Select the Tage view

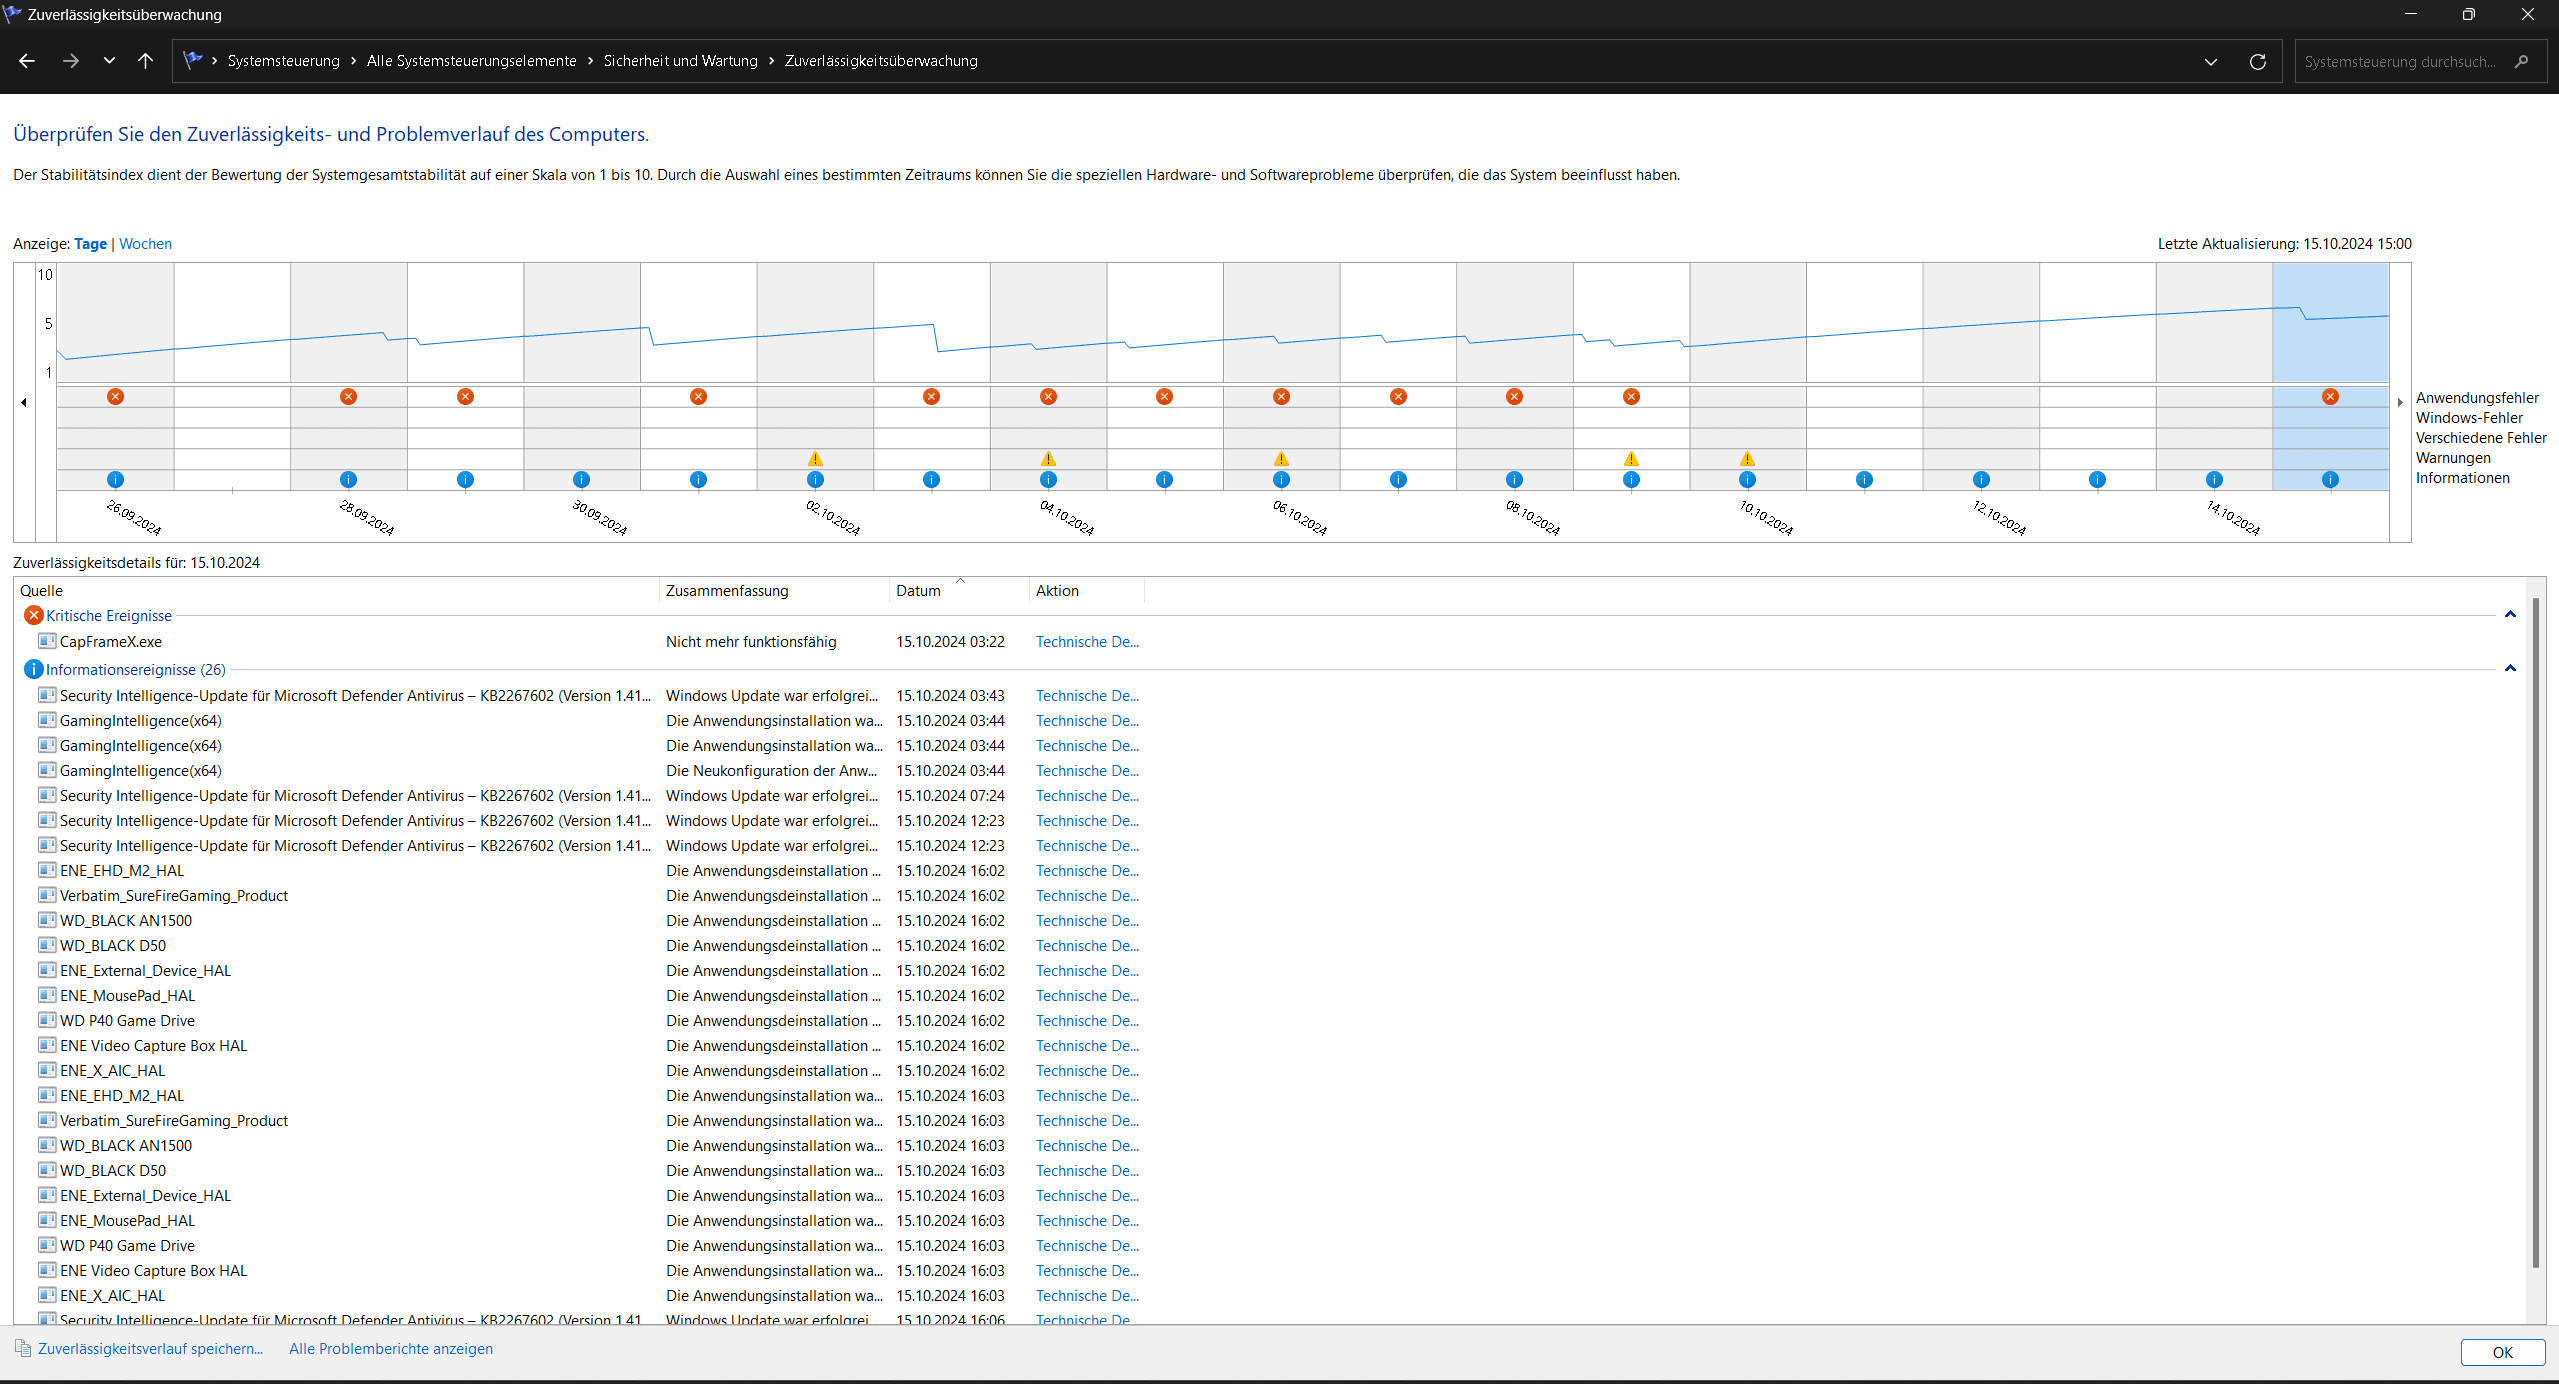point(90,244)
